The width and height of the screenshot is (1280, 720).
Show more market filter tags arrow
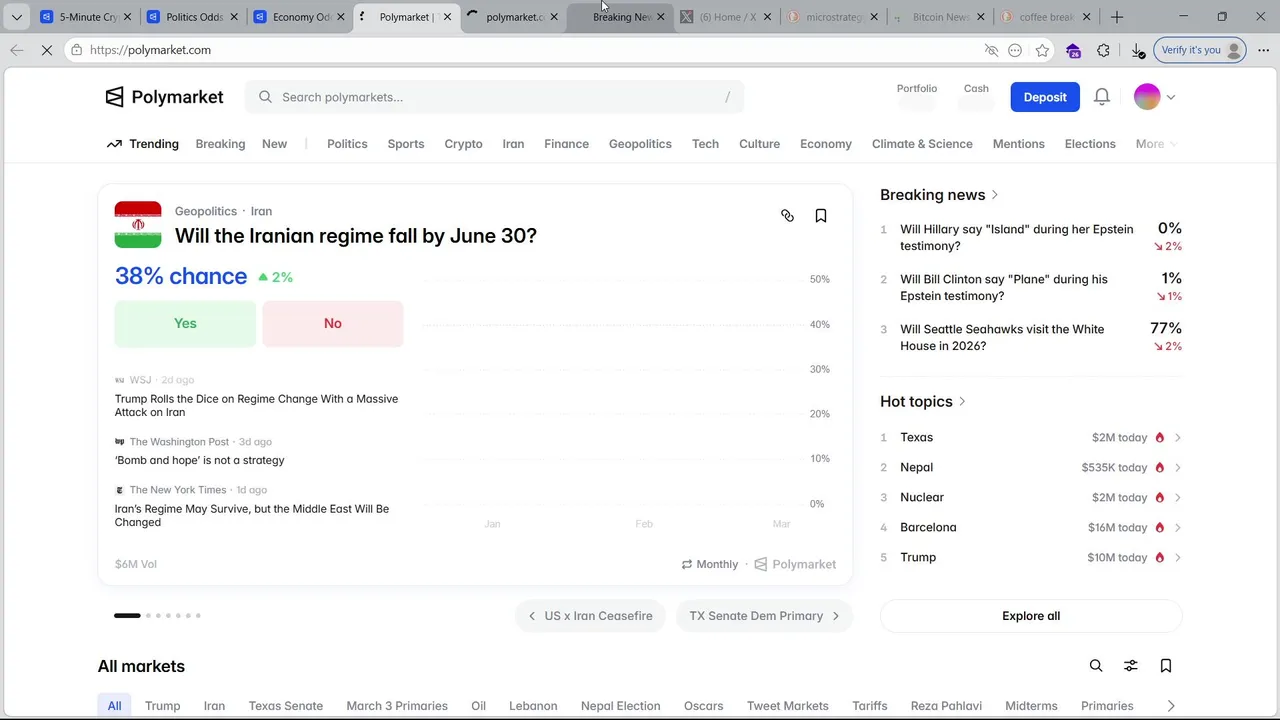click(1171, 706)
